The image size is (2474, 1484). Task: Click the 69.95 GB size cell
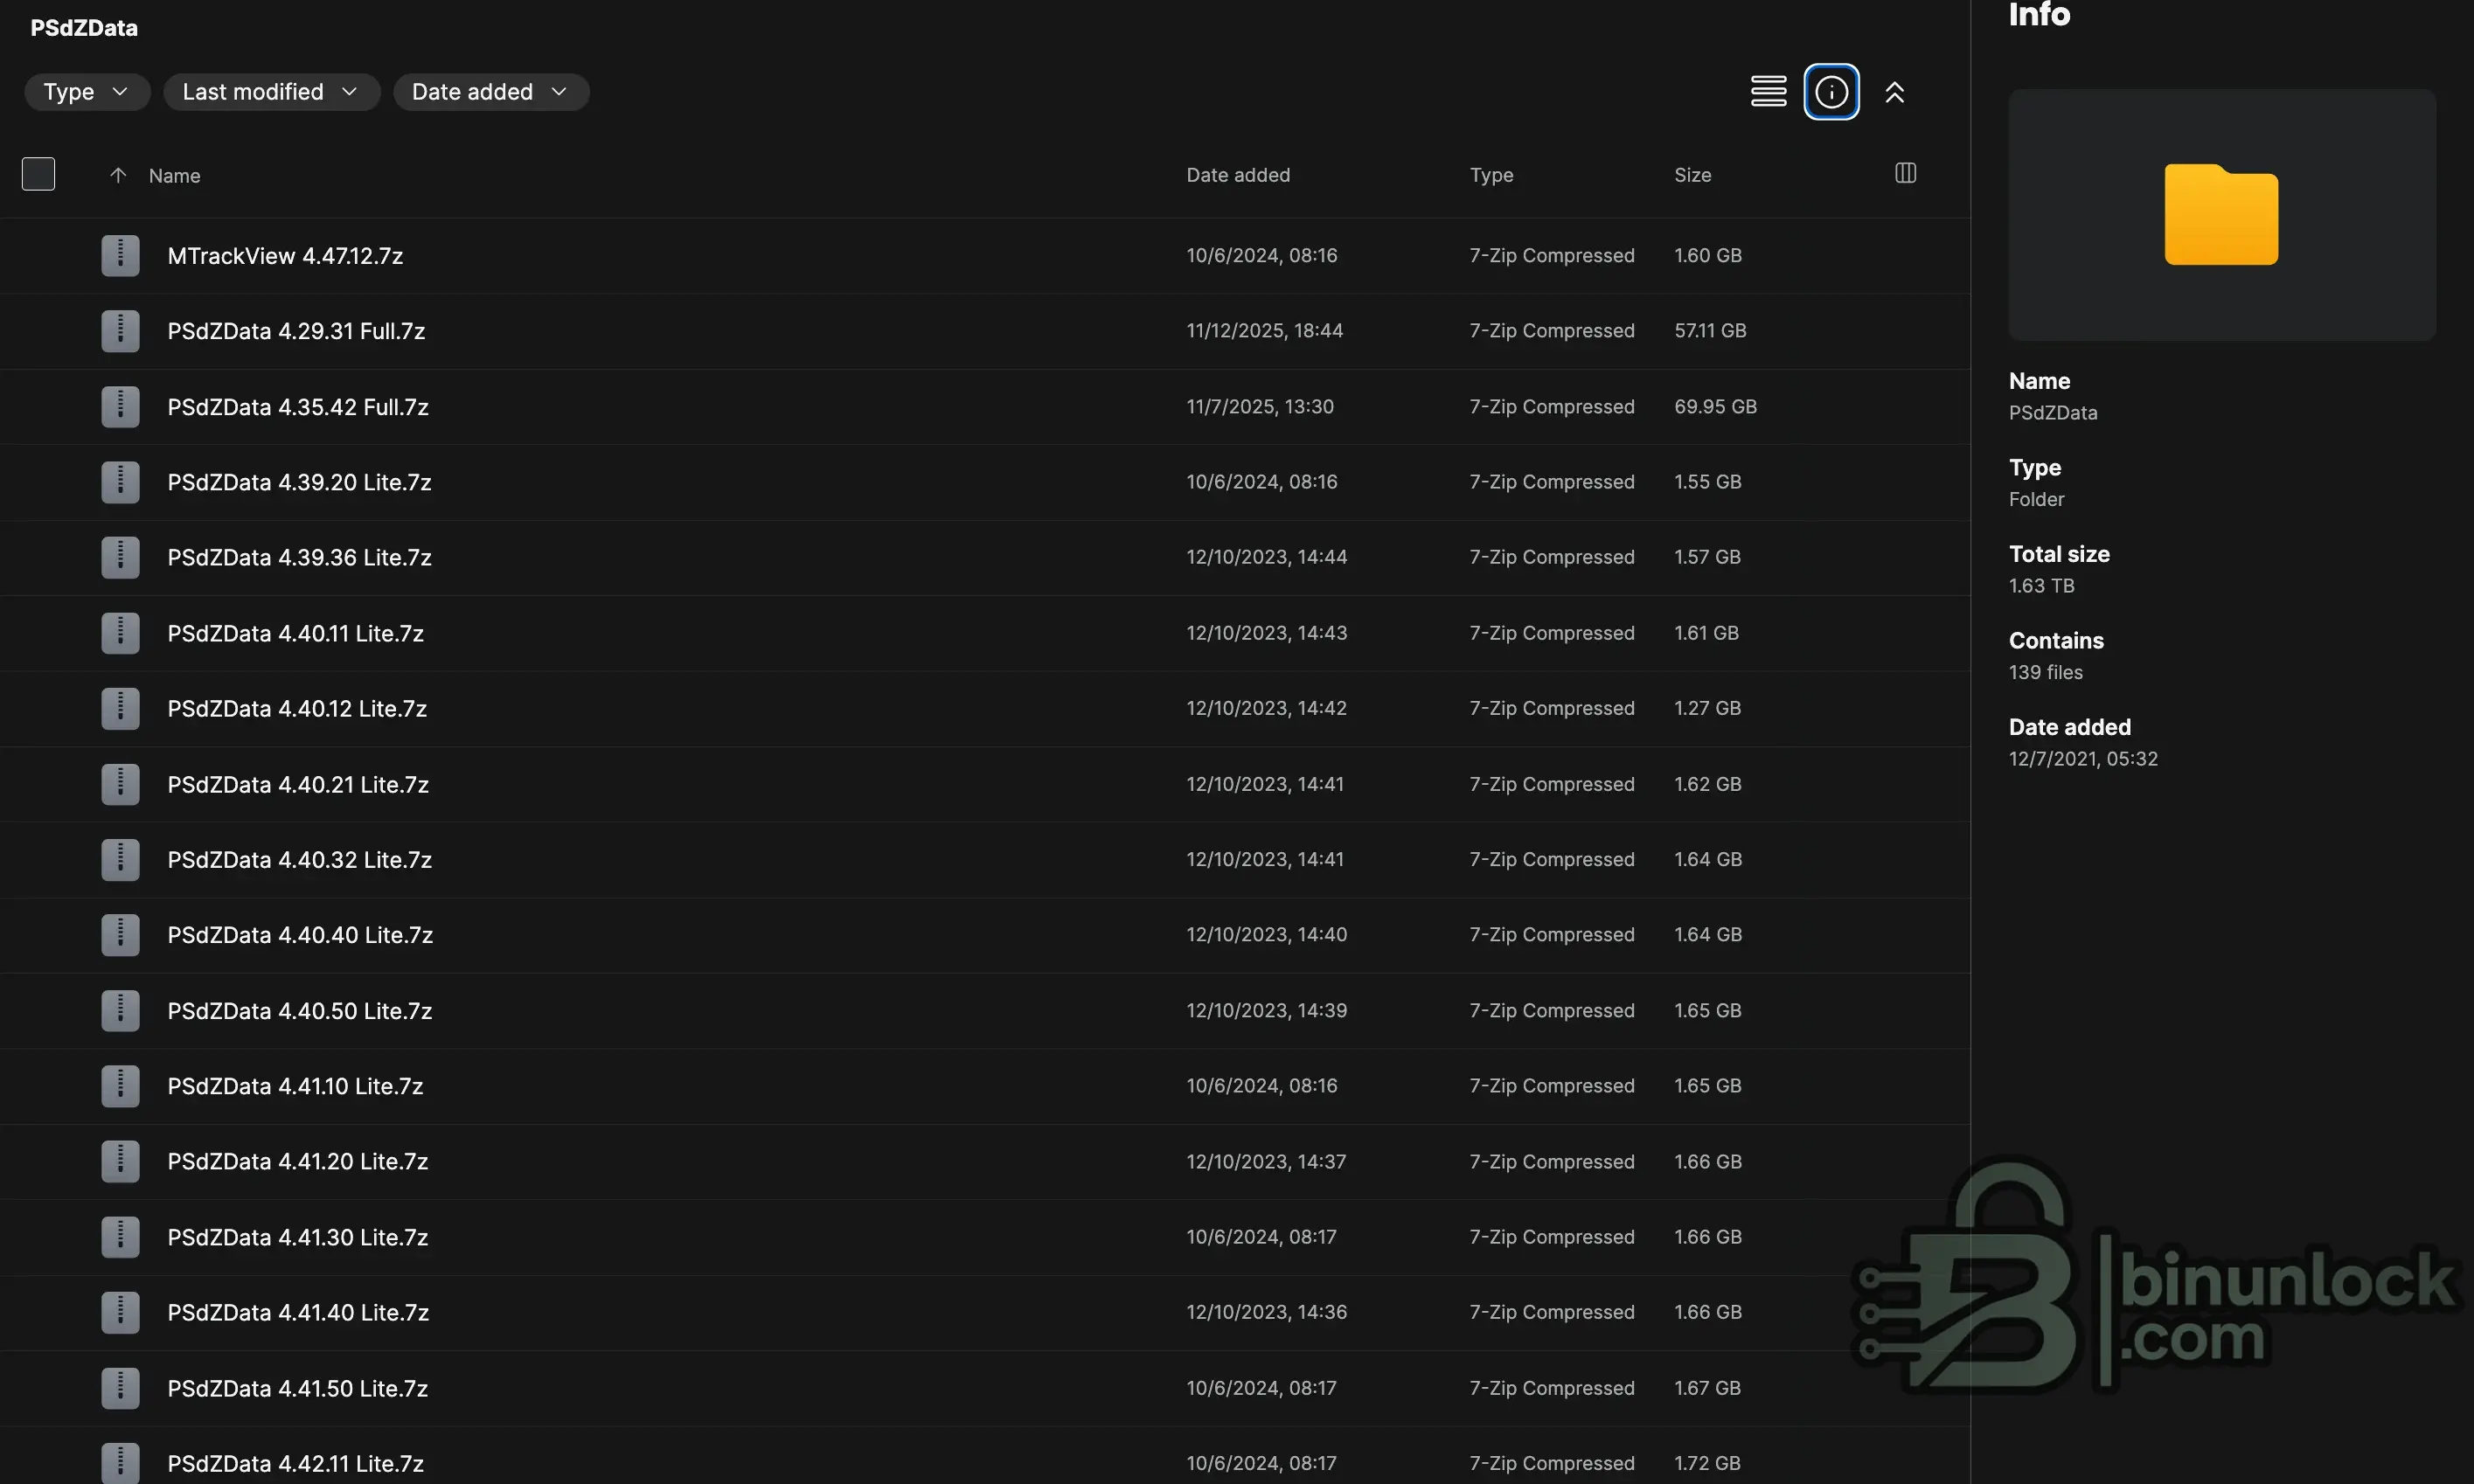tap(1715, 407)
